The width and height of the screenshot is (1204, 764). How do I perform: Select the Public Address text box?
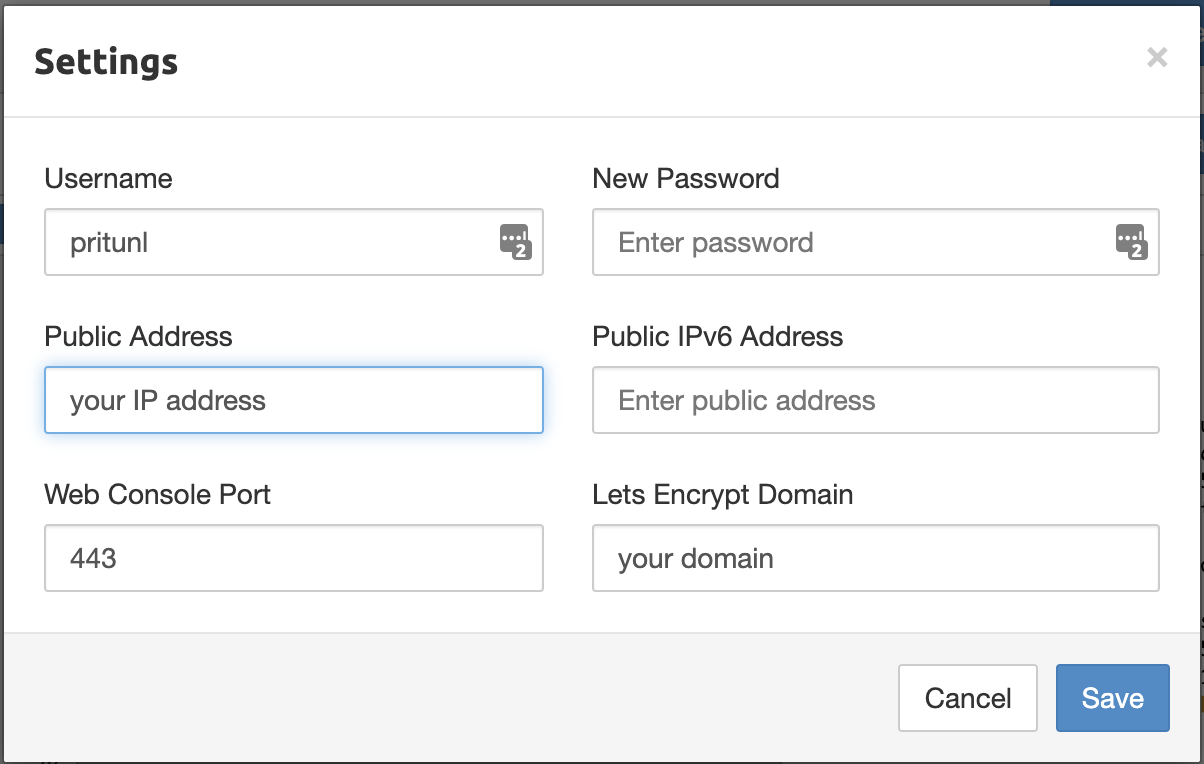pos(294,400)
